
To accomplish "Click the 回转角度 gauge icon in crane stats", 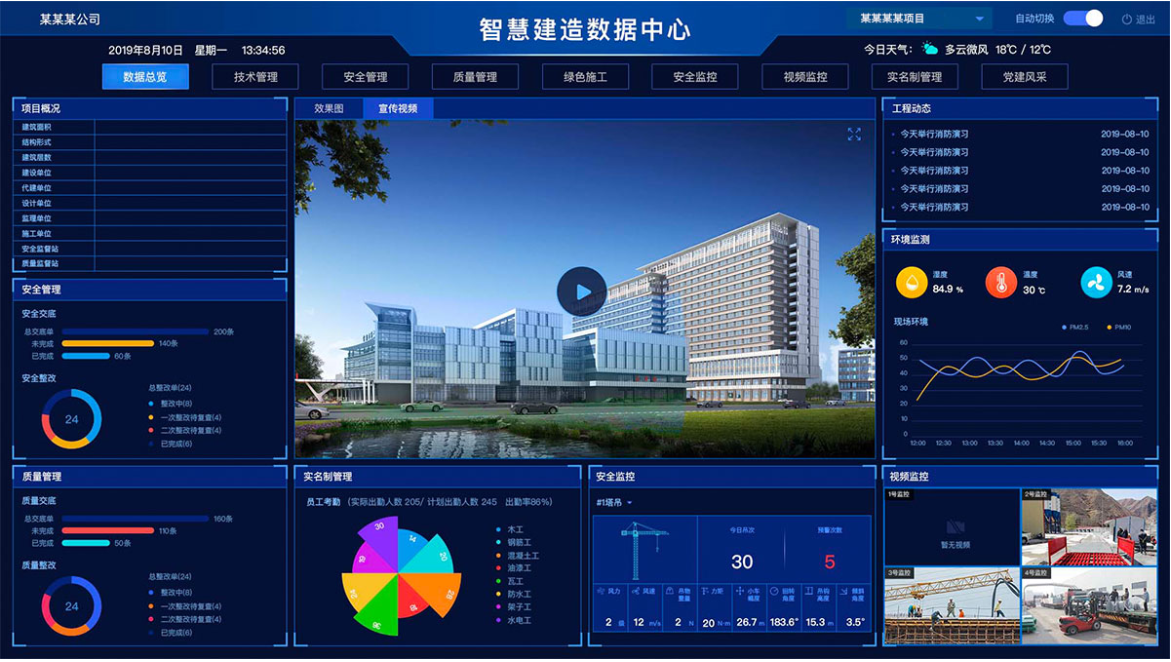I will coord(773,592).
